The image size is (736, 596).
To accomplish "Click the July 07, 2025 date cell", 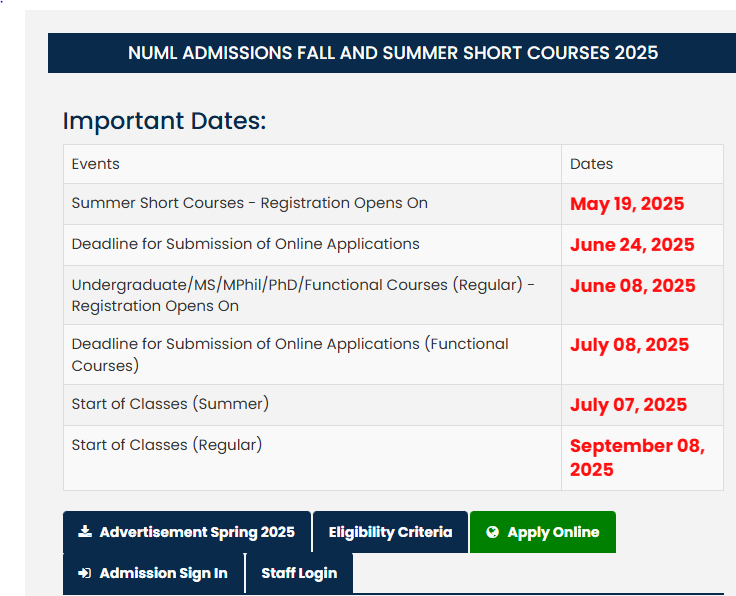I will coord(642,405).
